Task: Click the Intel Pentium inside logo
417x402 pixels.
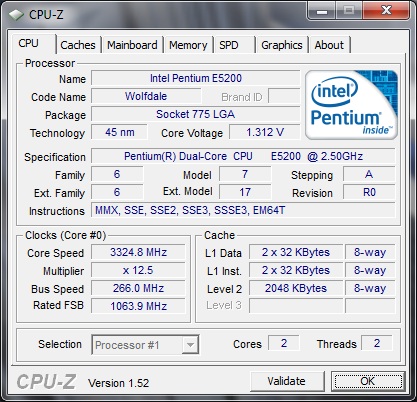Action: pyautogui.click(x=351, y=105)
